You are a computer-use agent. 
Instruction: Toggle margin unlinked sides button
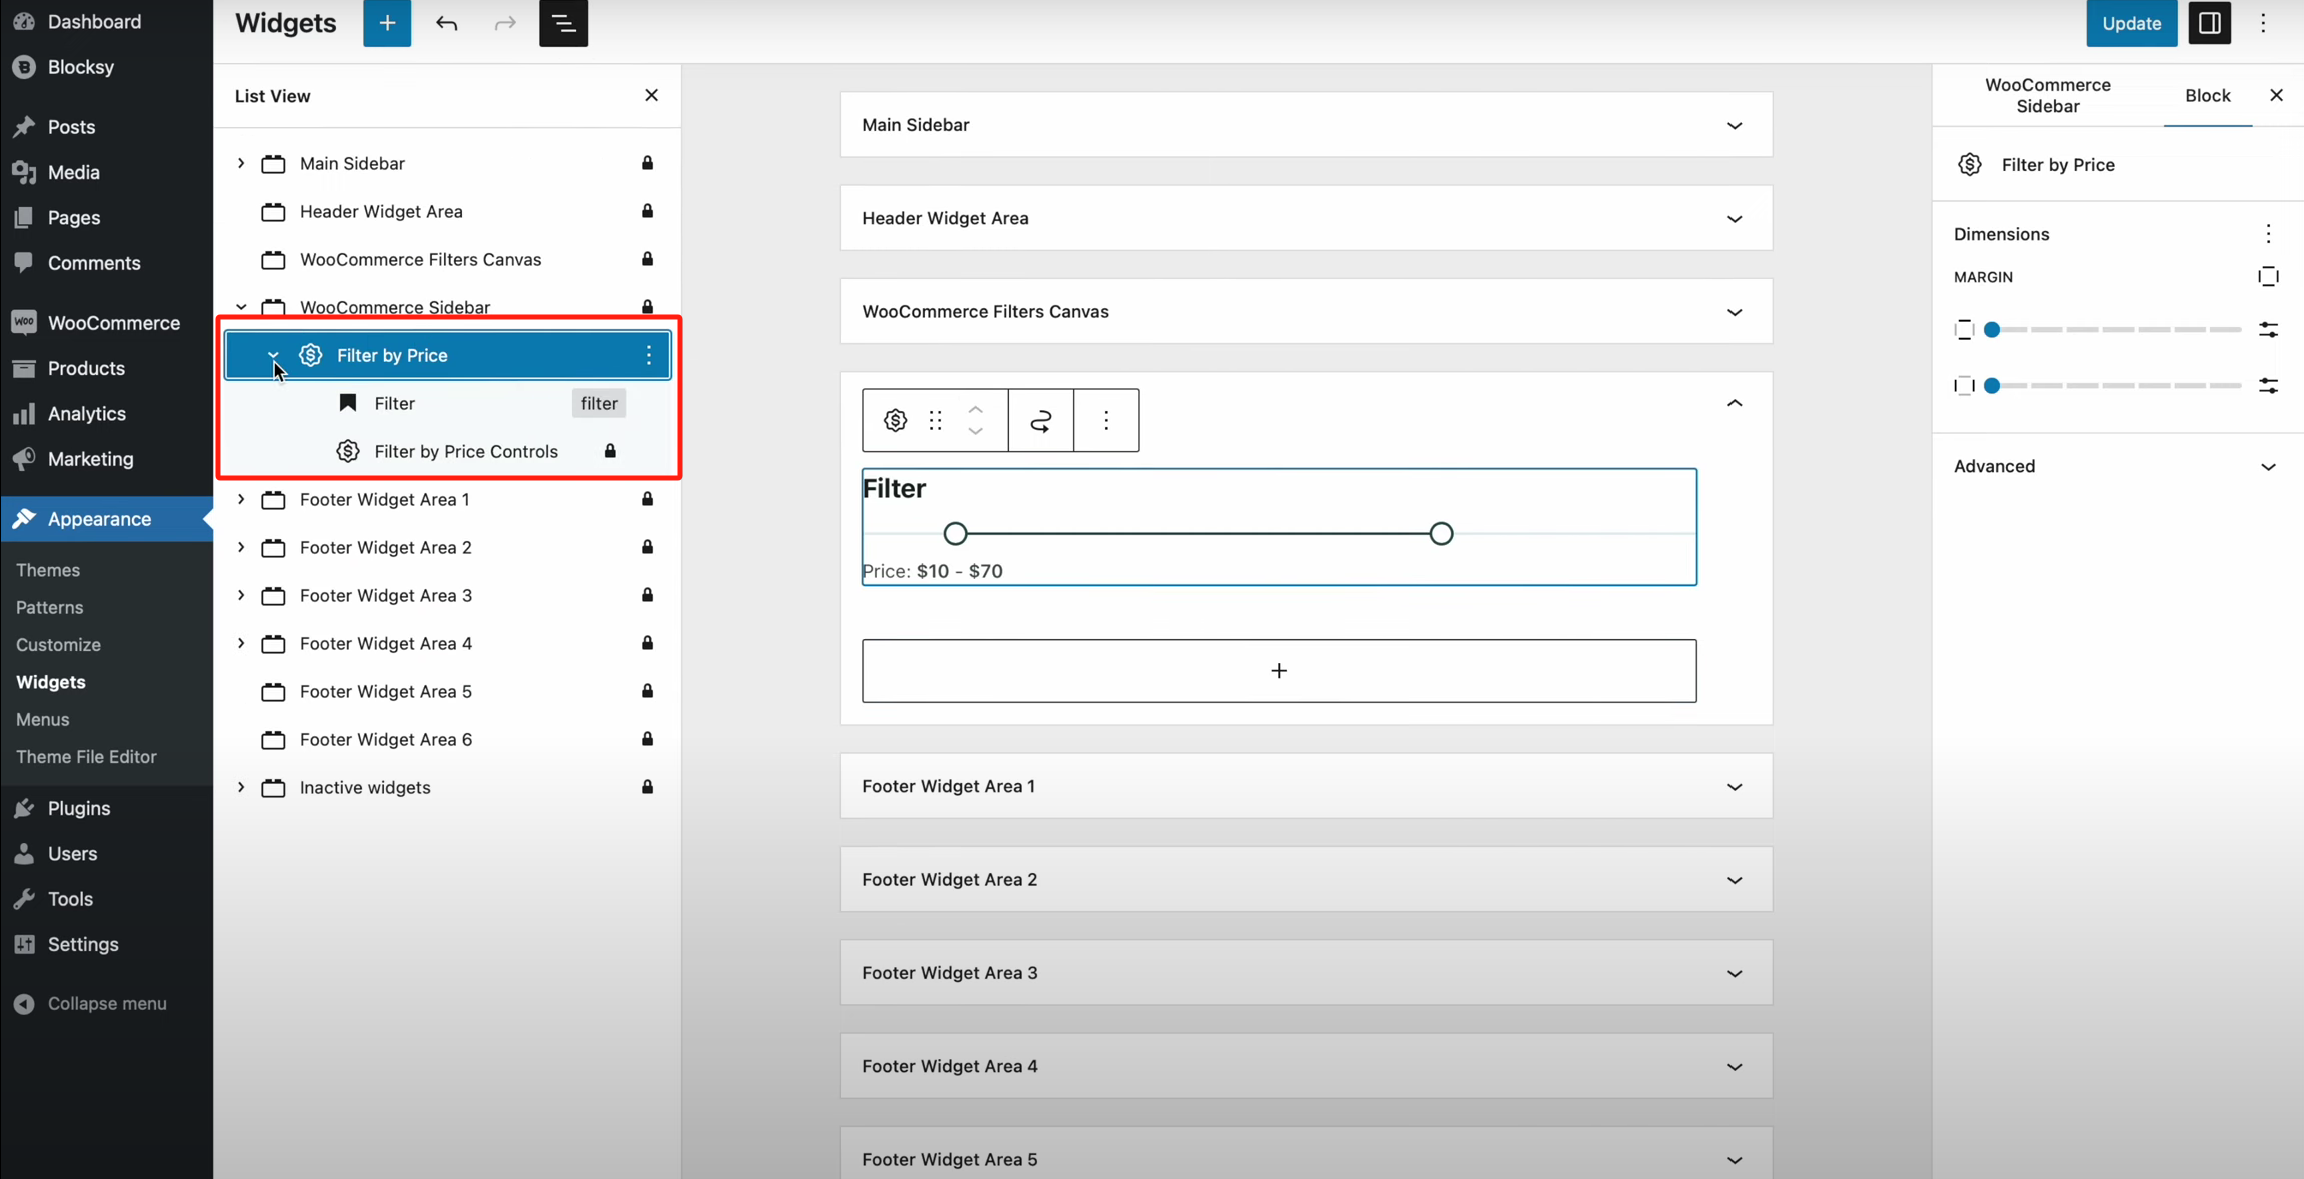point(2268,277)
